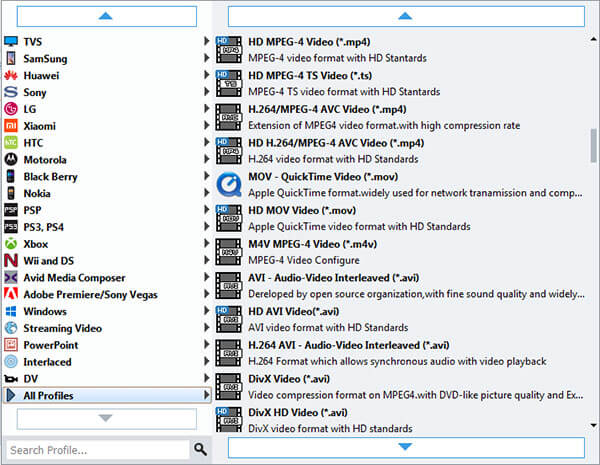Click the Adobe Premiere/Sony Vegas icon
Viewport: 600px width, 465px height.
tap(11, 295)
